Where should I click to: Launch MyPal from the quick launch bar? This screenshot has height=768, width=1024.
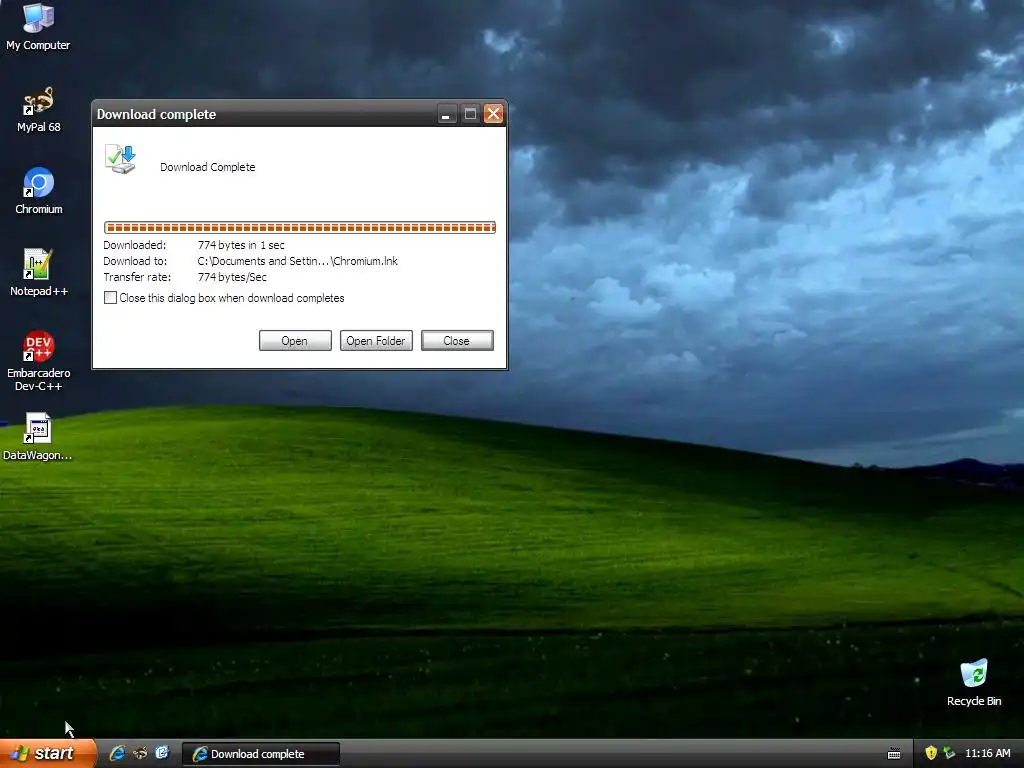[140, 753]
